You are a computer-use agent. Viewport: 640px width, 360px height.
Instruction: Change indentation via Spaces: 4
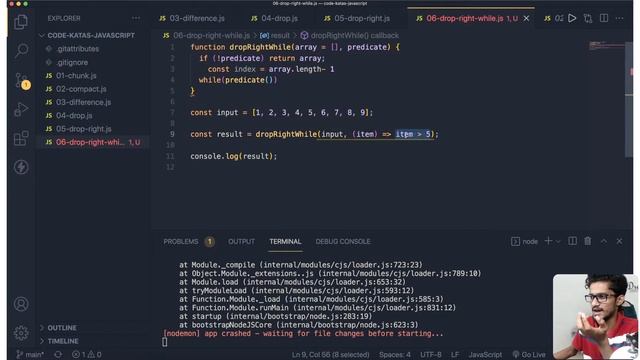coord(395,354)
